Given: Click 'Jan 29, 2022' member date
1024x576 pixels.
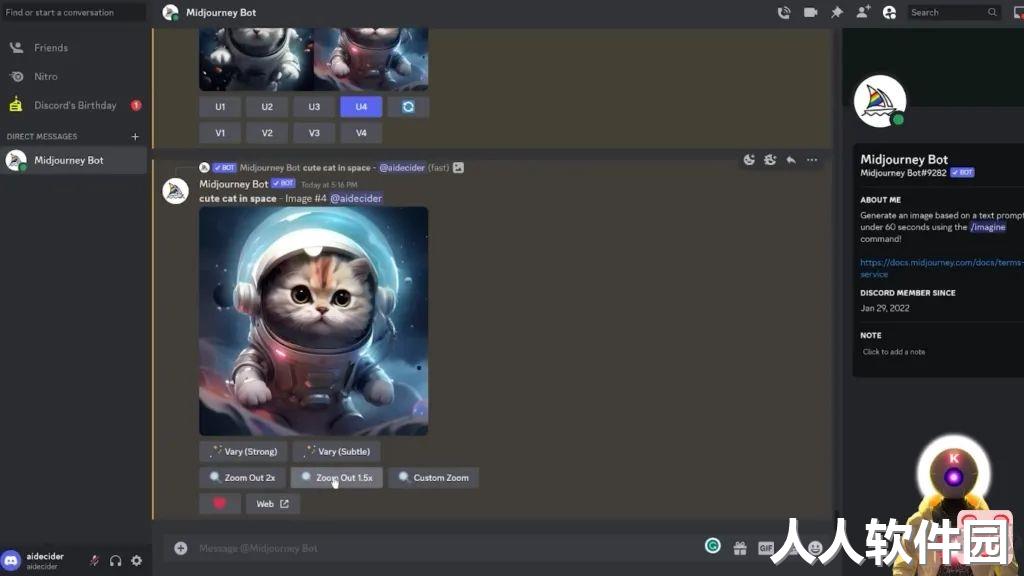Looking at the screenshot, I should 885,308.
